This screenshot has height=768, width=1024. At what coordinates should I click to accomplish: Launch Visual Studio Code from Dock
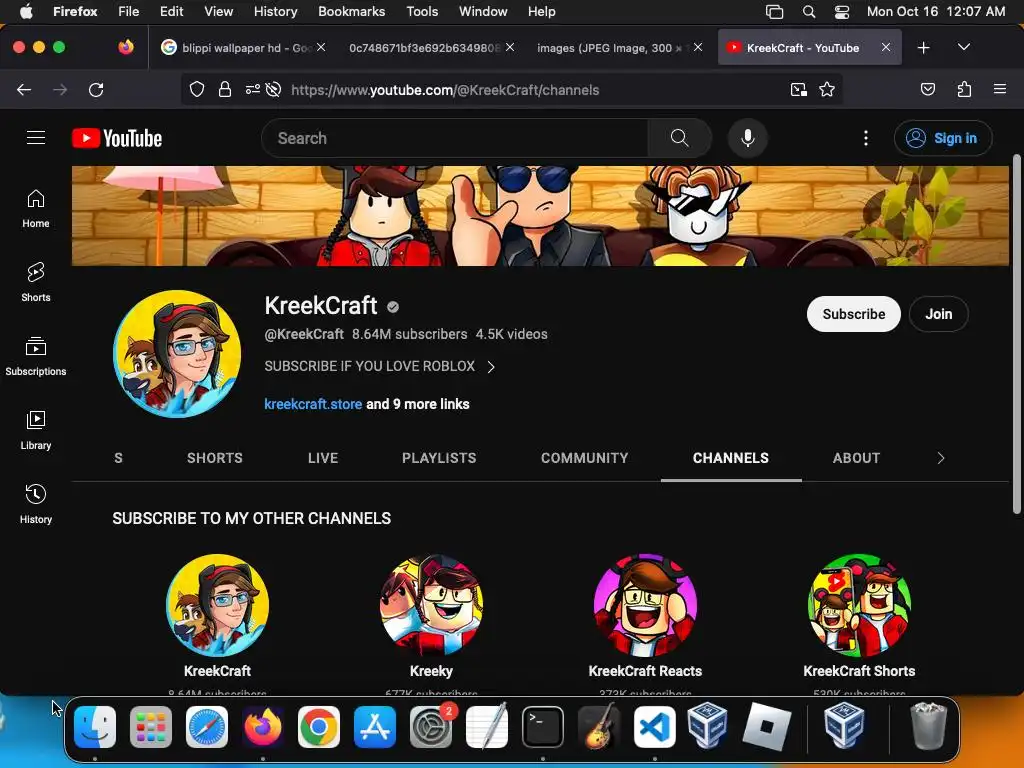pyautogui.click(x=654, y=727)
